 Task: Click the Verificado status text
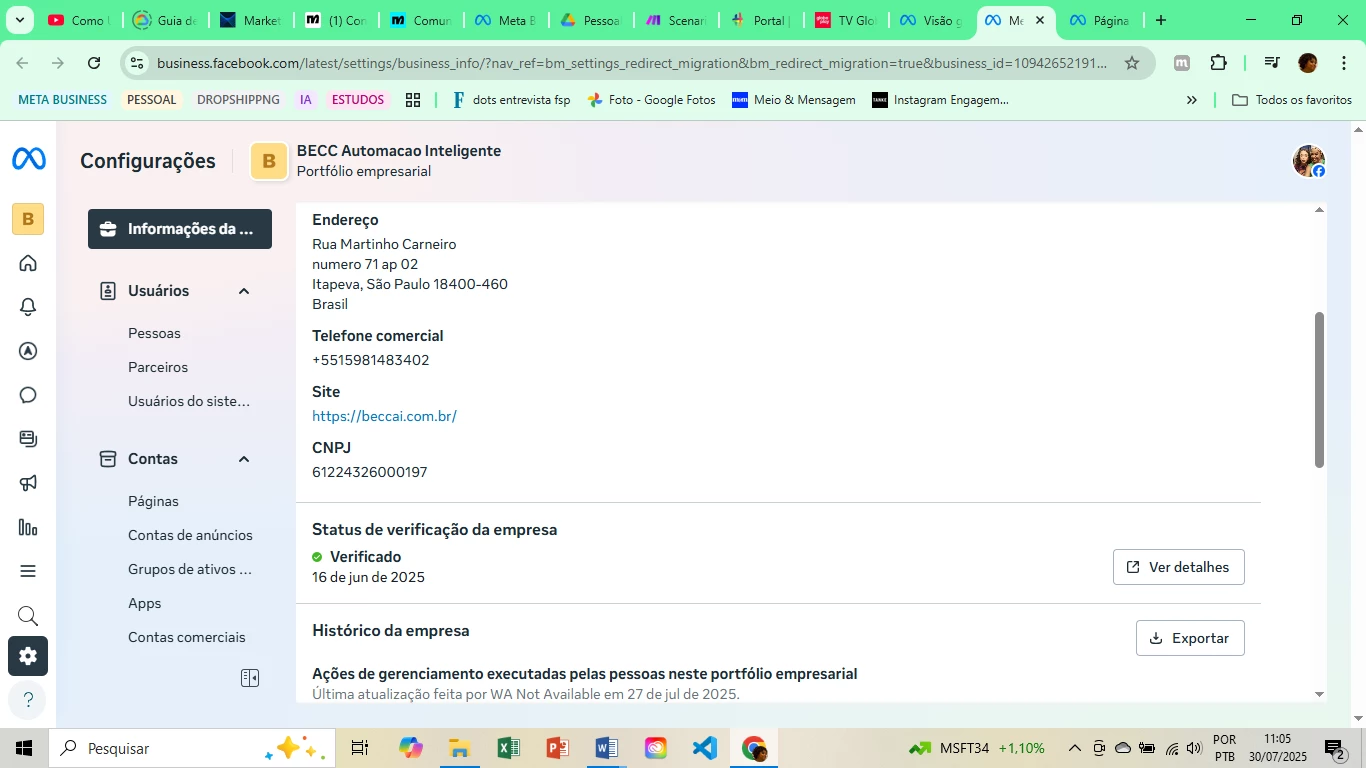pyautogui.click(x=365, y=557)
